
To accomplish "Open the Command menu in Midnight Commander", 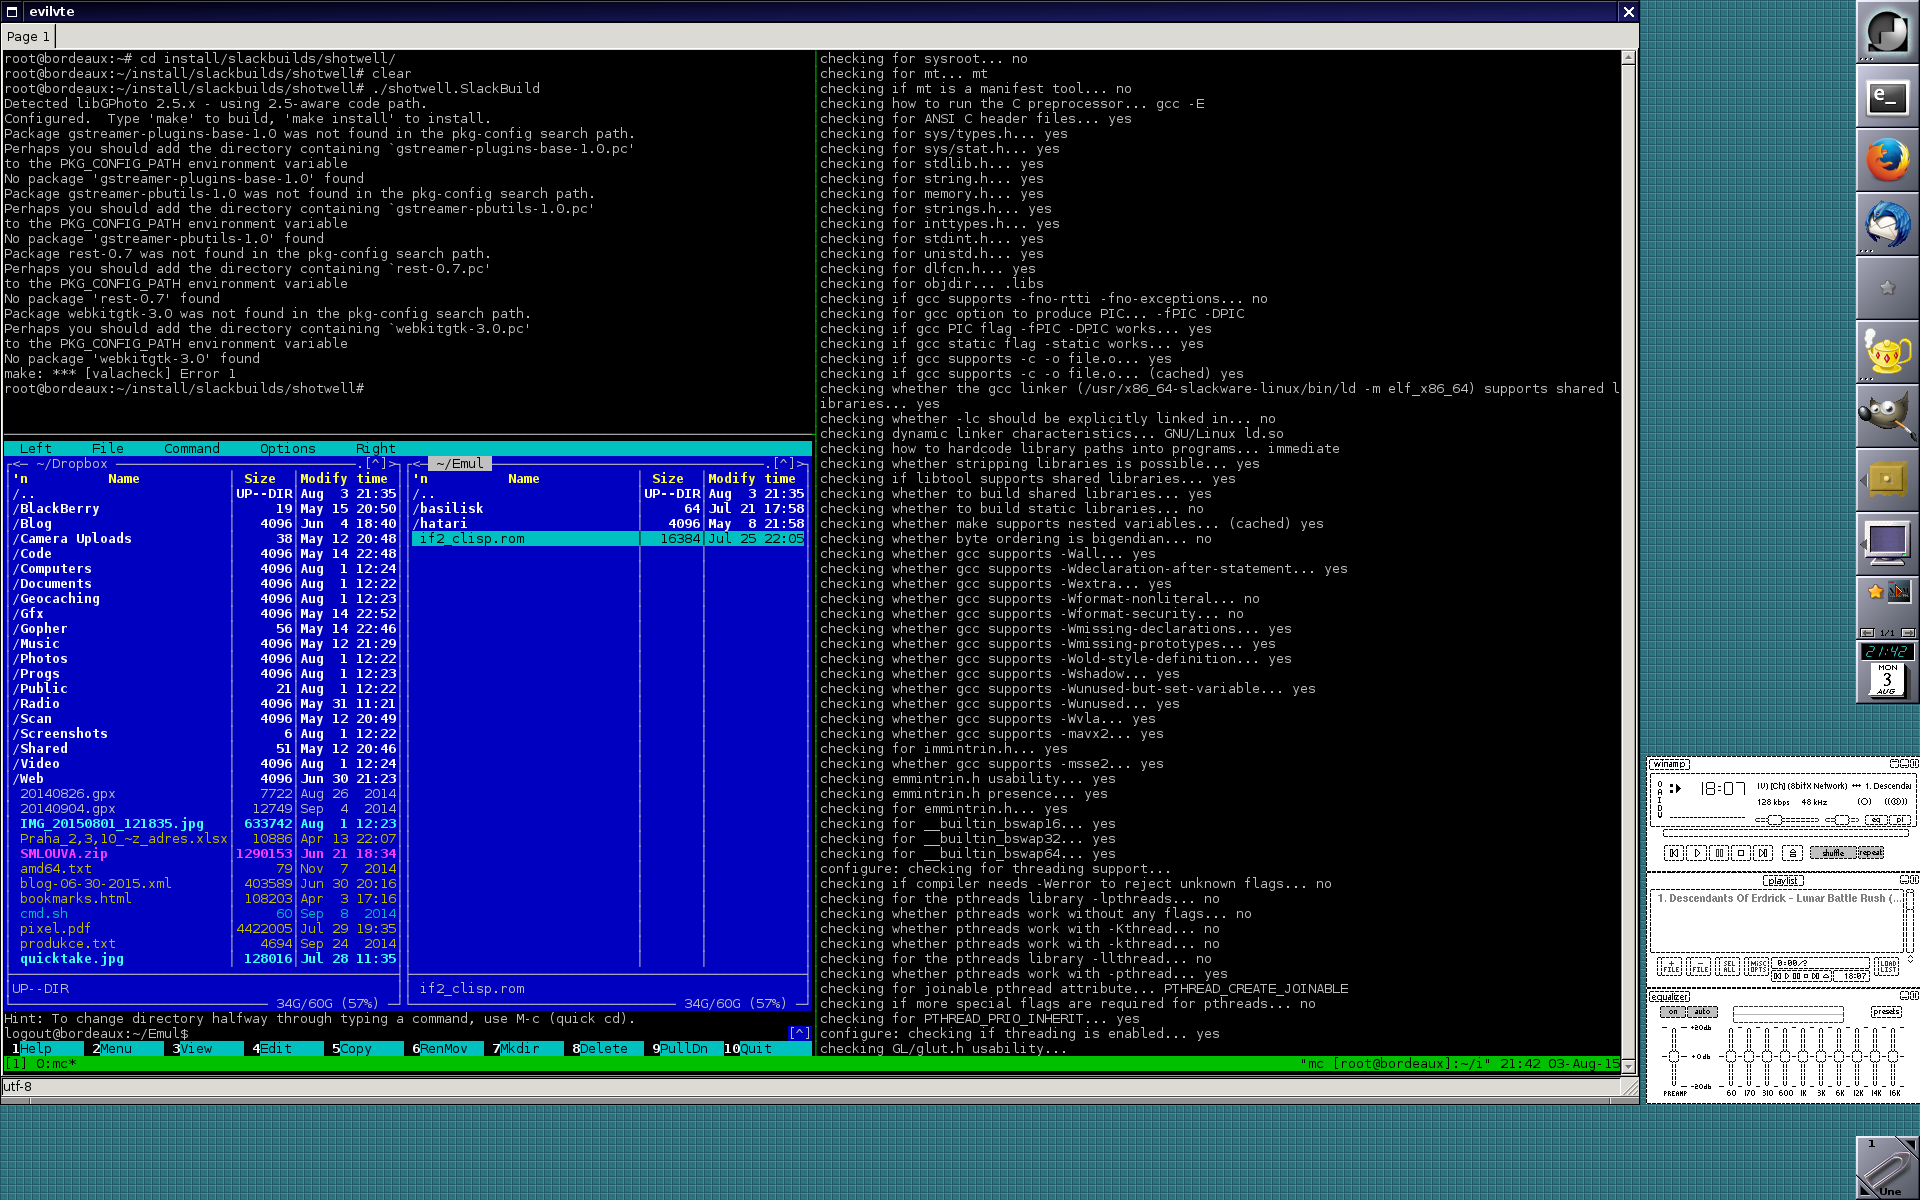I will click(x=191, y=448).
